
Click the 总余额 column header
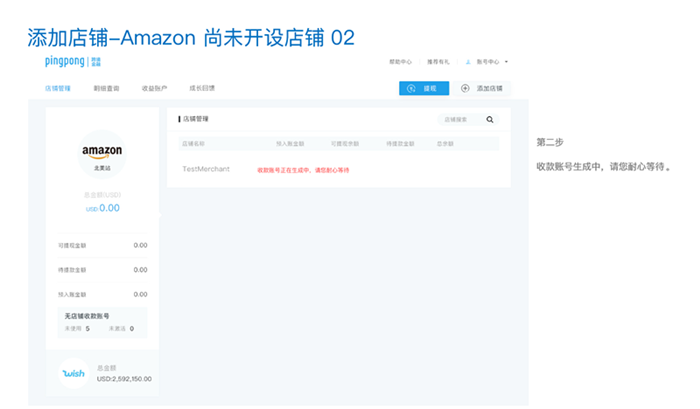[445, 144]
